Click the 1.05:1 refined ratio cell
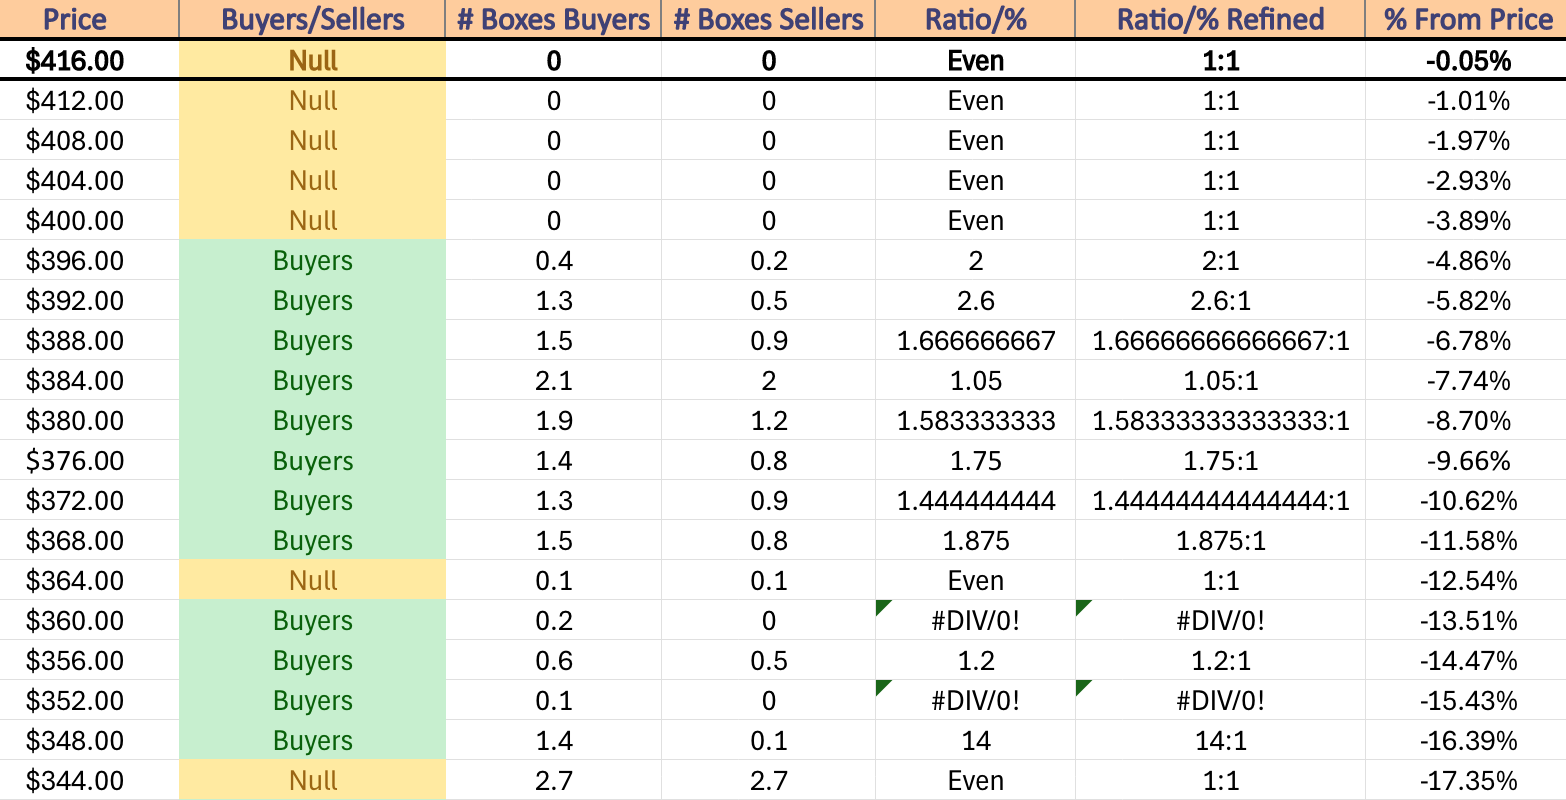 (x=1220, y=380)
